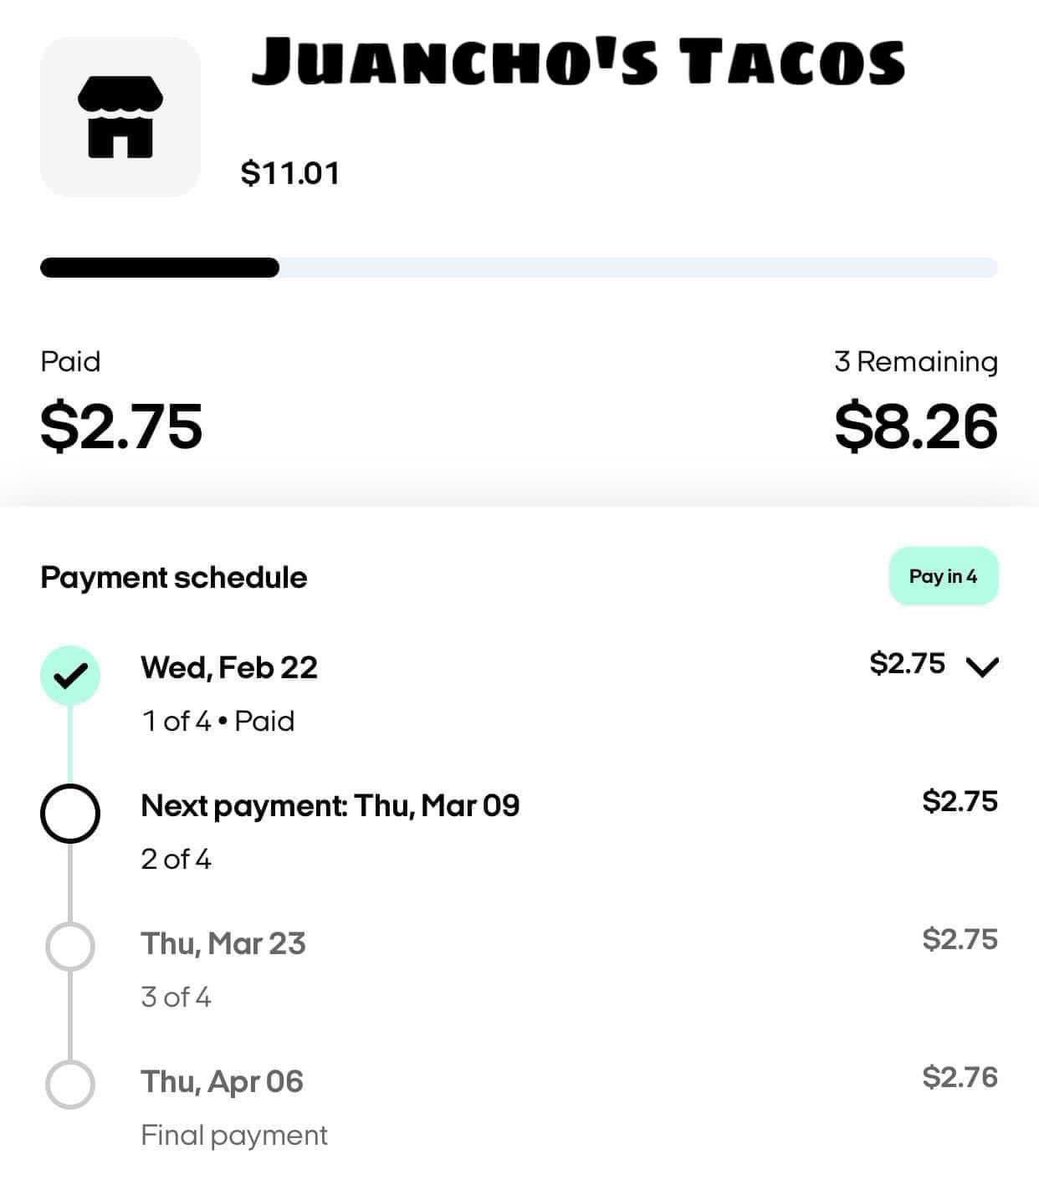Tap the storefront merchant icon
This screenshot has height=1200, width=1039.
coord(120,117)
